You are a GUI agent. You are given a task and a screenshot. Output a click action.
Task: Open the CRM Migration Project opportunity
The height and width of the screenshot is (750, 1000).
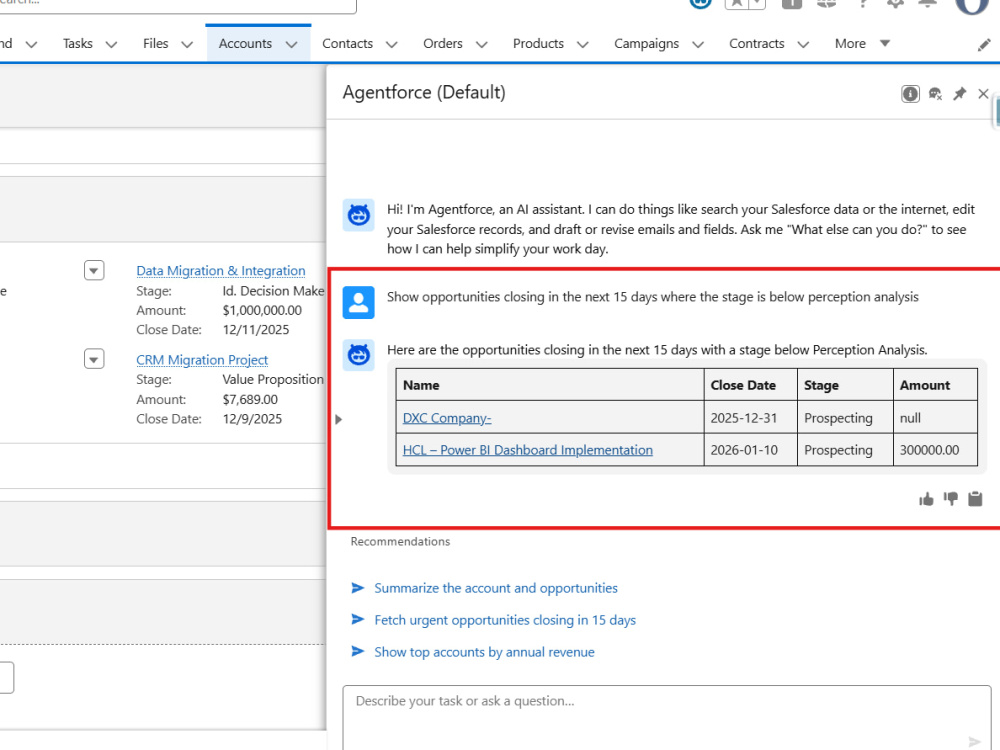pyautogui.click(x=202, y=360)
